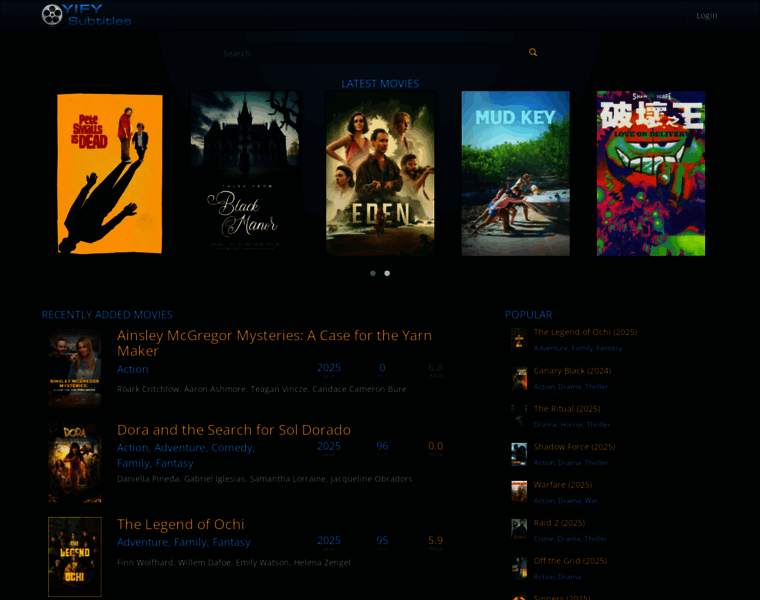Click Ainsley McGregor Mysteries thumbnail
This screenshot has width=760, height=600.
75,368
